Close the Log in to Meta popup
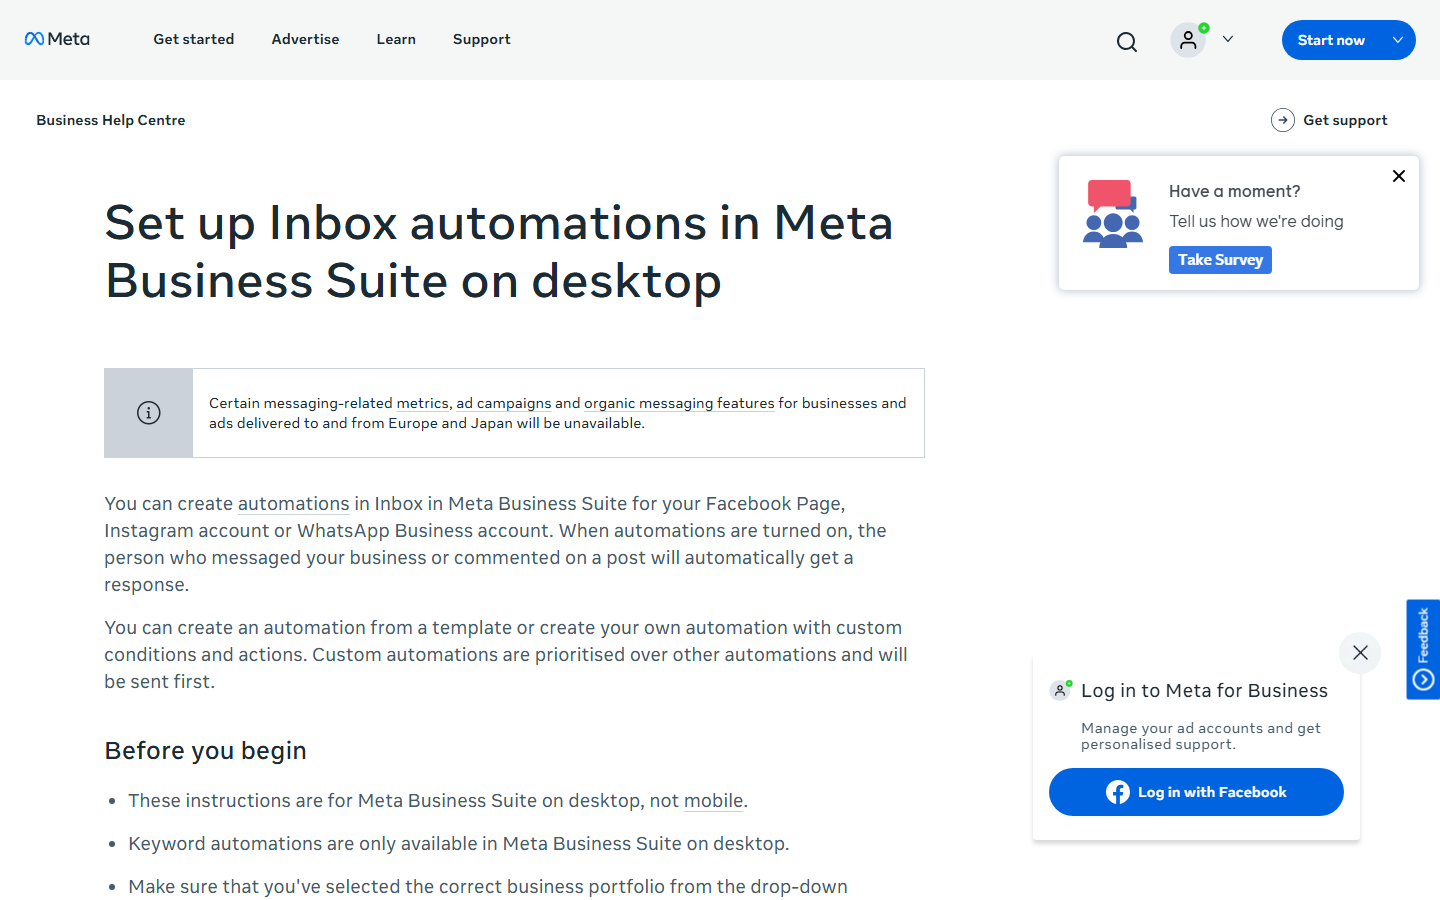The image size is (1440, 900). point(1360,653)
